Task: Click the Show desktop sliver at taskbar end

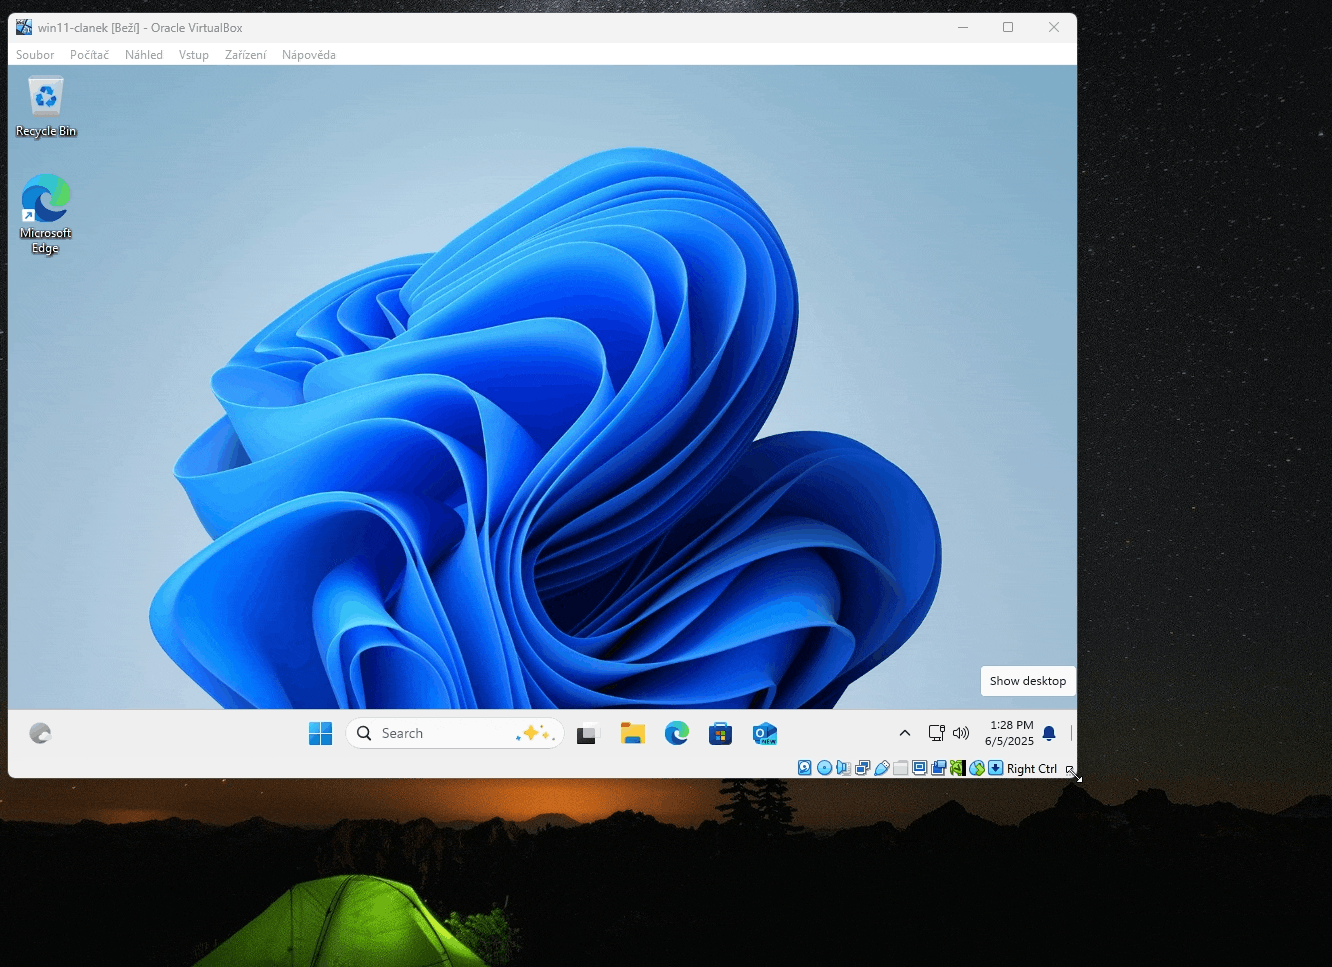Action: (1071, 733)
